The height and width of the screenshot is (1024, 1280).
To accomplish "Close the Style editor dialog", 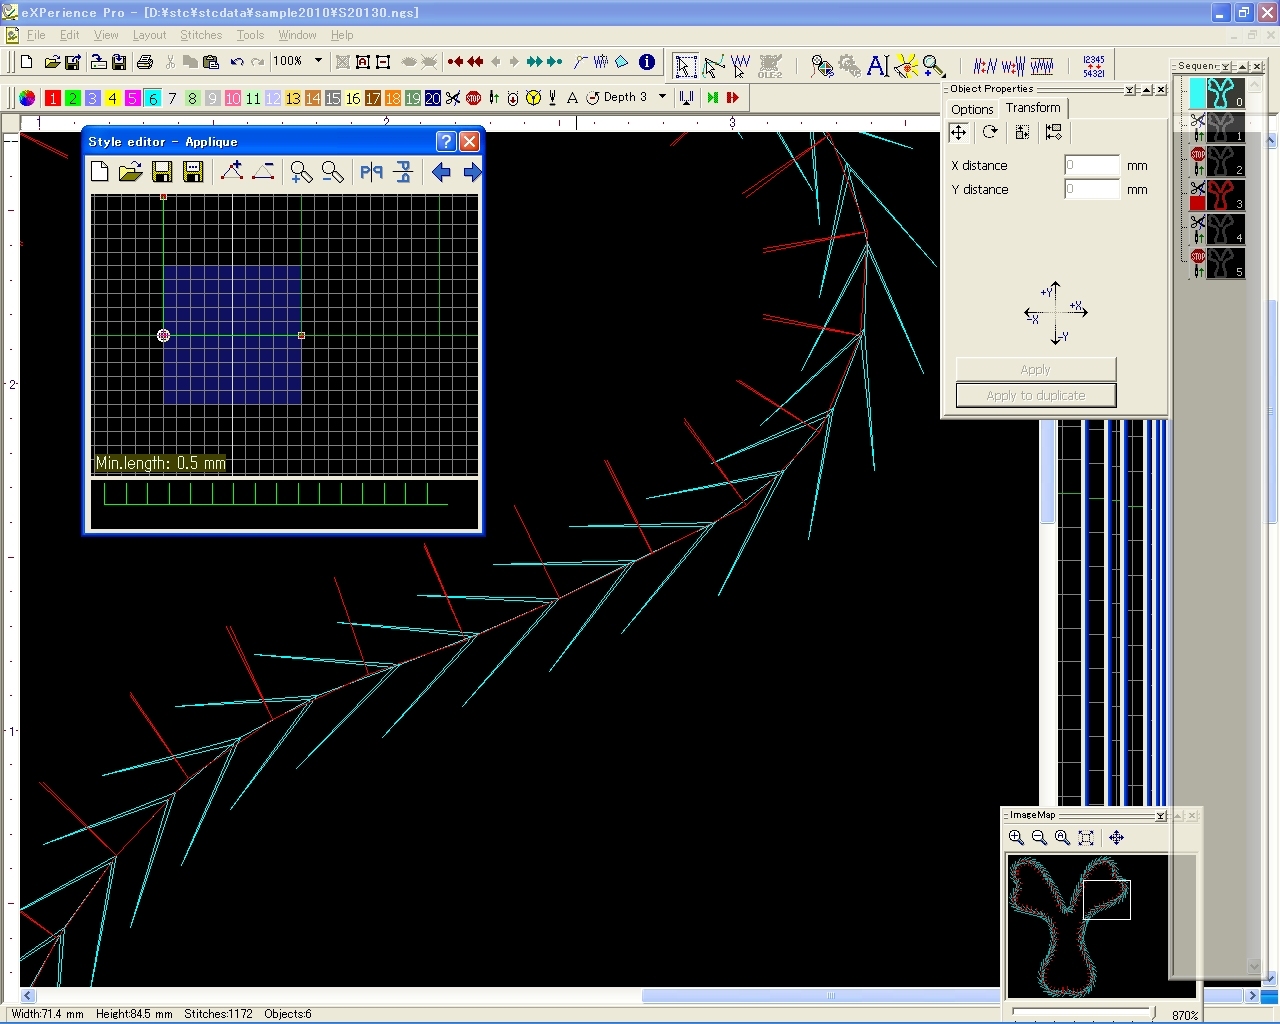I will click(x=469, y=142).
